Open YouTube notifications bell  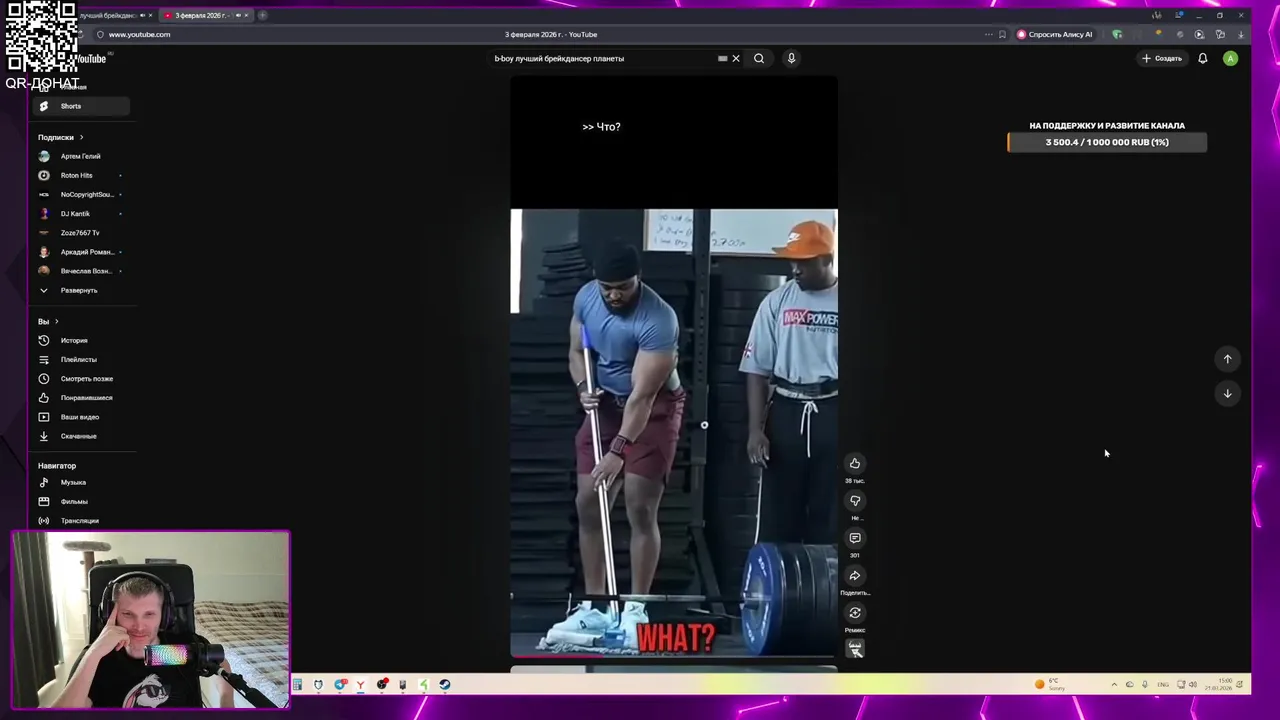(x=1202, y=58)
